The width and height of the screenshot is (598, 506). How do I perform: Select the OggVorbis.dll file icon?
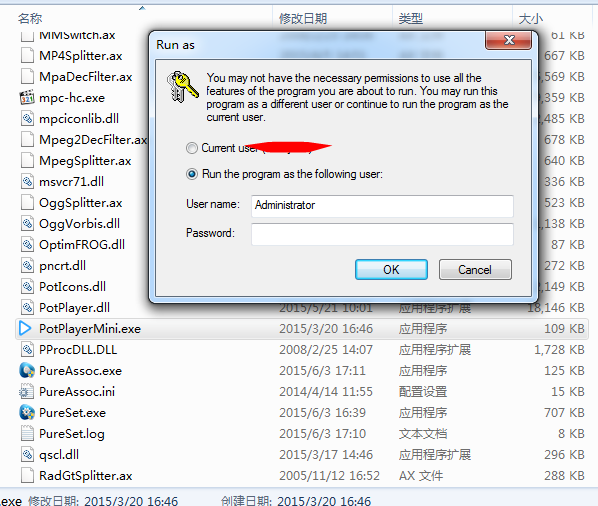(x=27, y=223)
